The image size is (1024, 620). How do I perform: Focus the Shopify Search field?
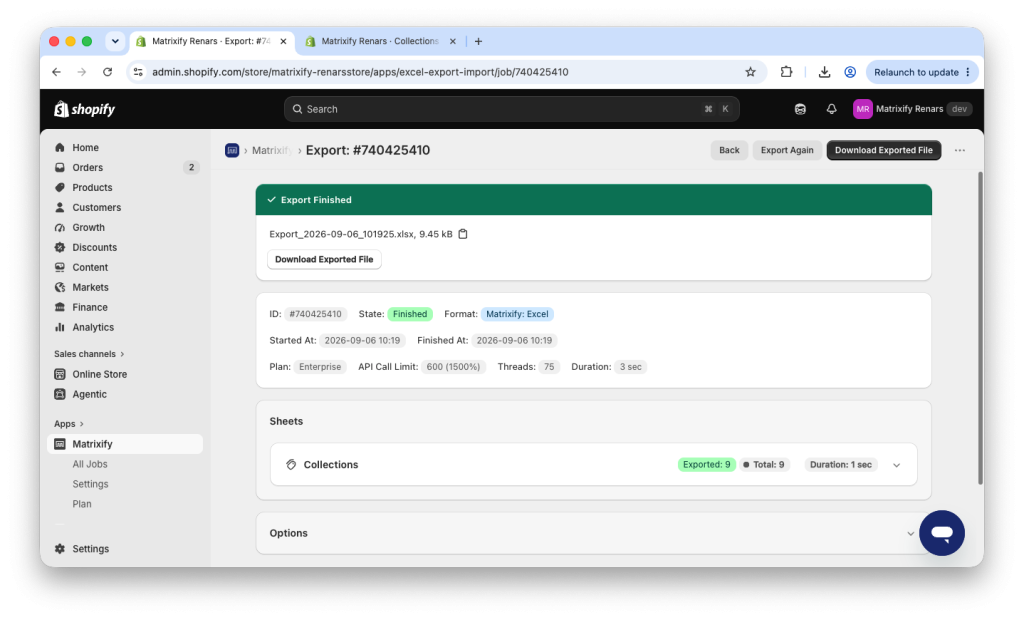(511, 109)
